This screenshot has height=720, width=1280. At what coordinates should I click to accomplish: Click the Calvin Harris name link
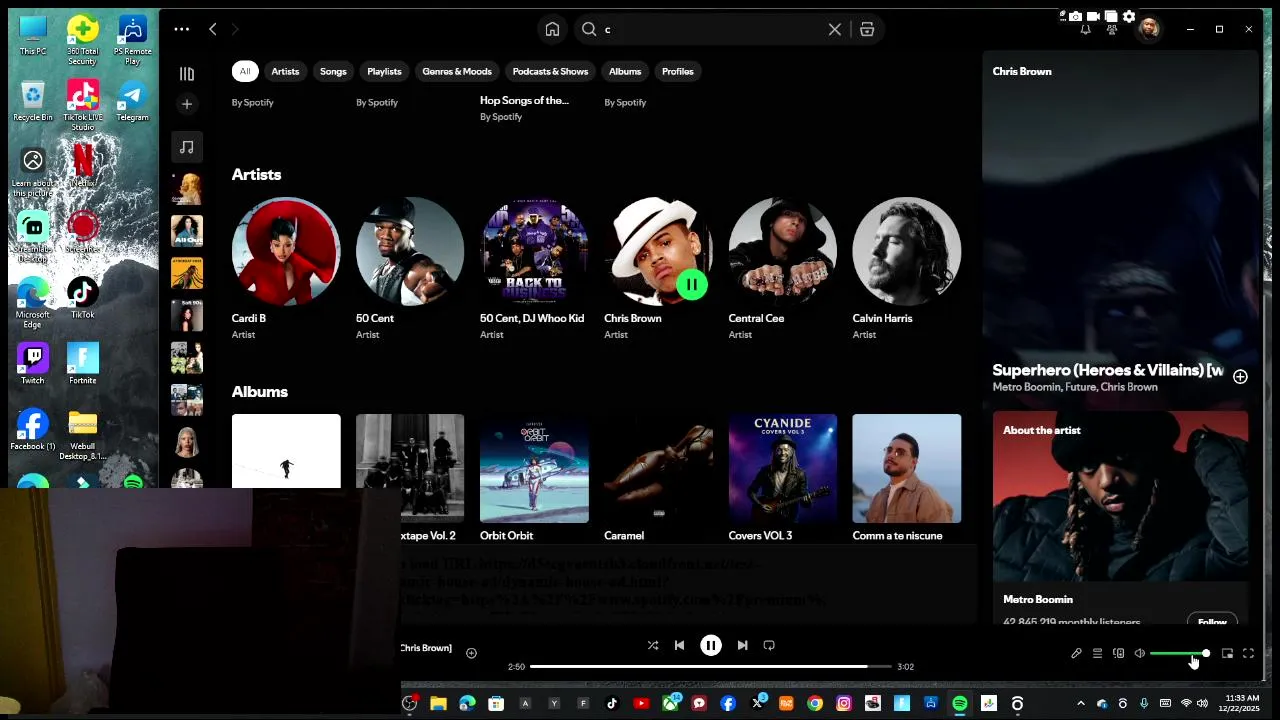pos(883,318)
